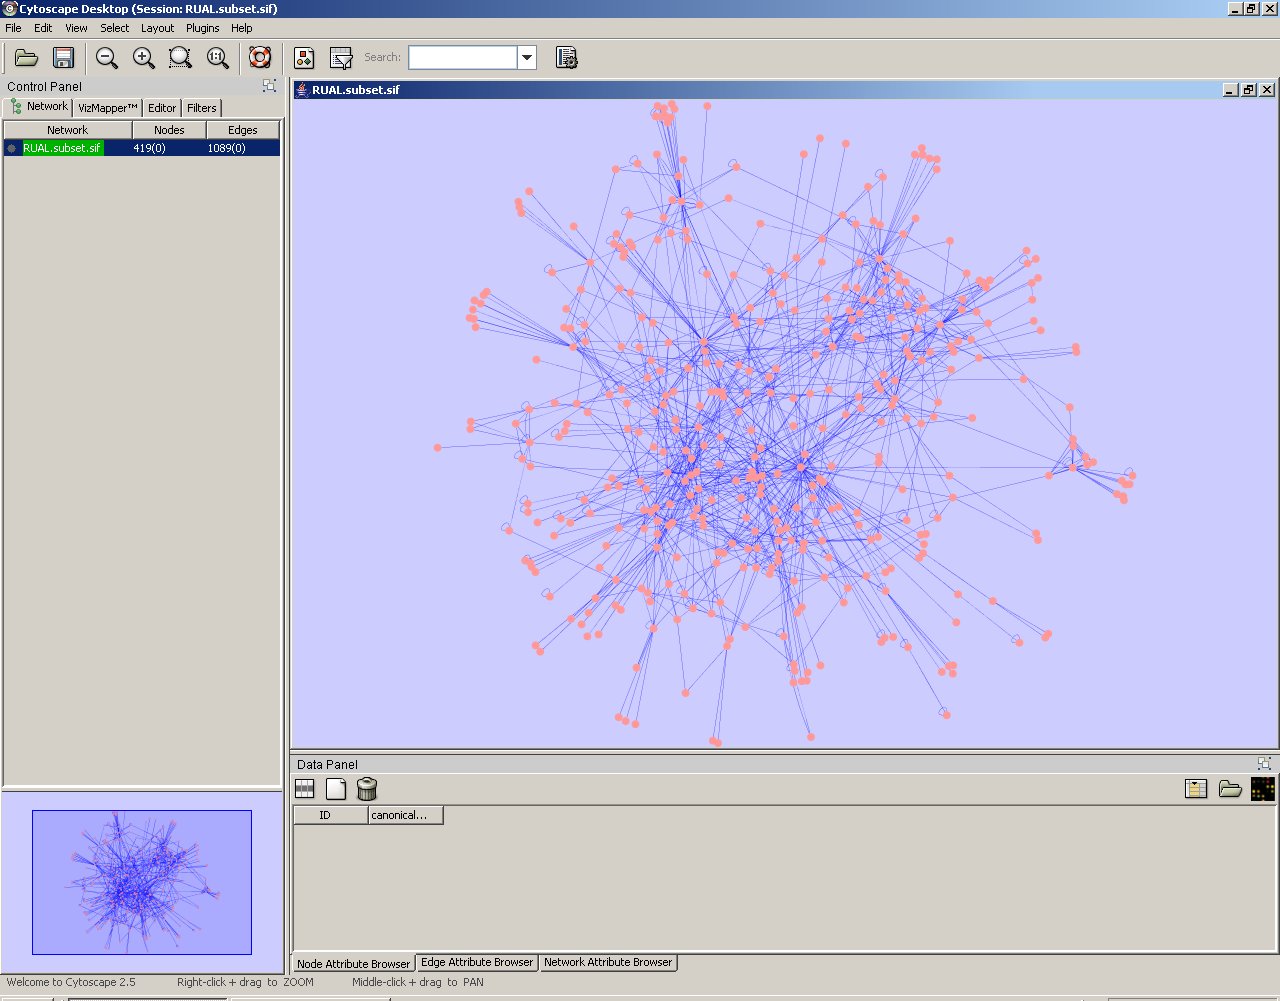1280x1001 pixels.
Task: Select RUAL.subset.sif in network list
Action: 62,148
